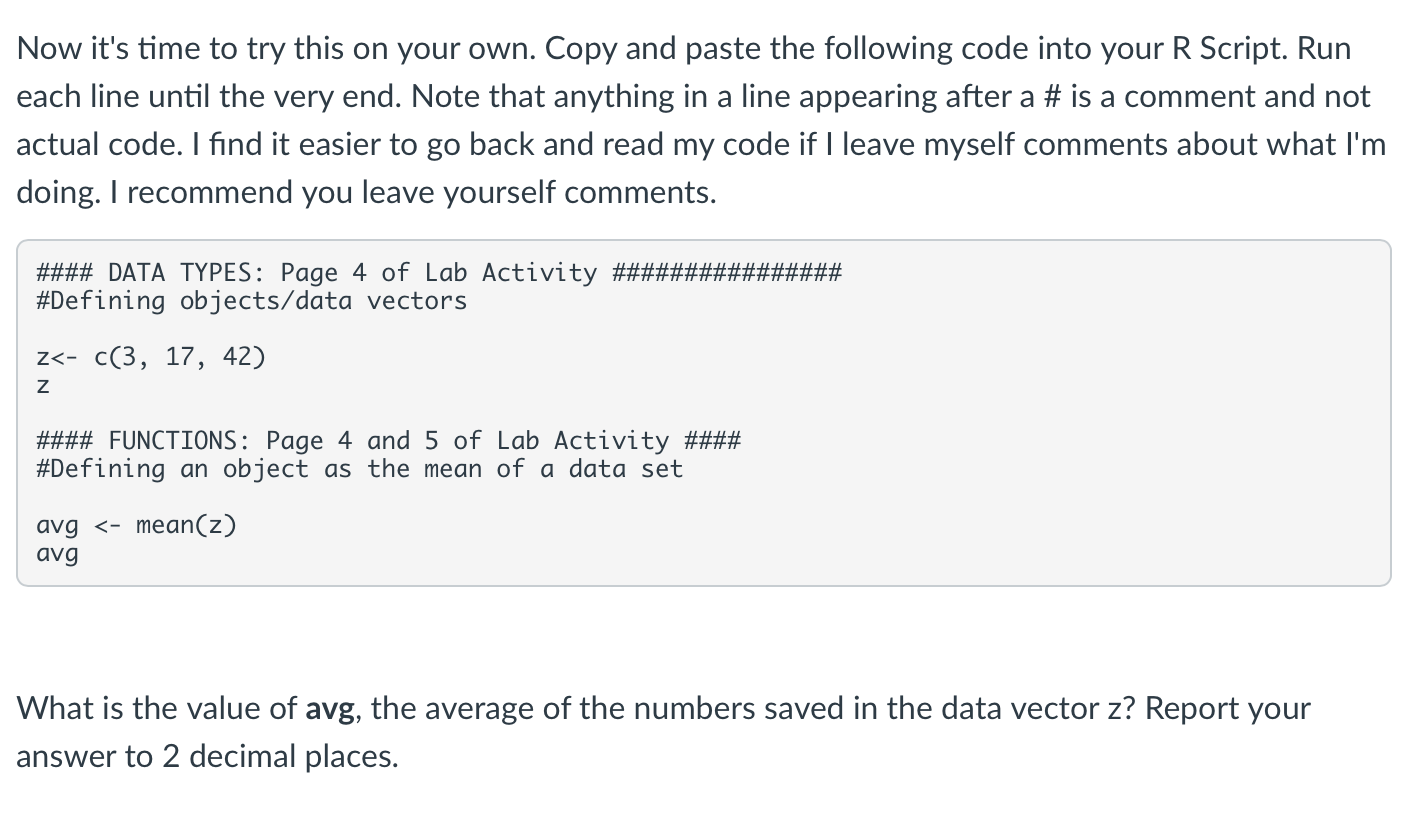The image size is (1406, 822).
Task: Click the 'avg <- mean(z)' code line
Action: [136, 525]
